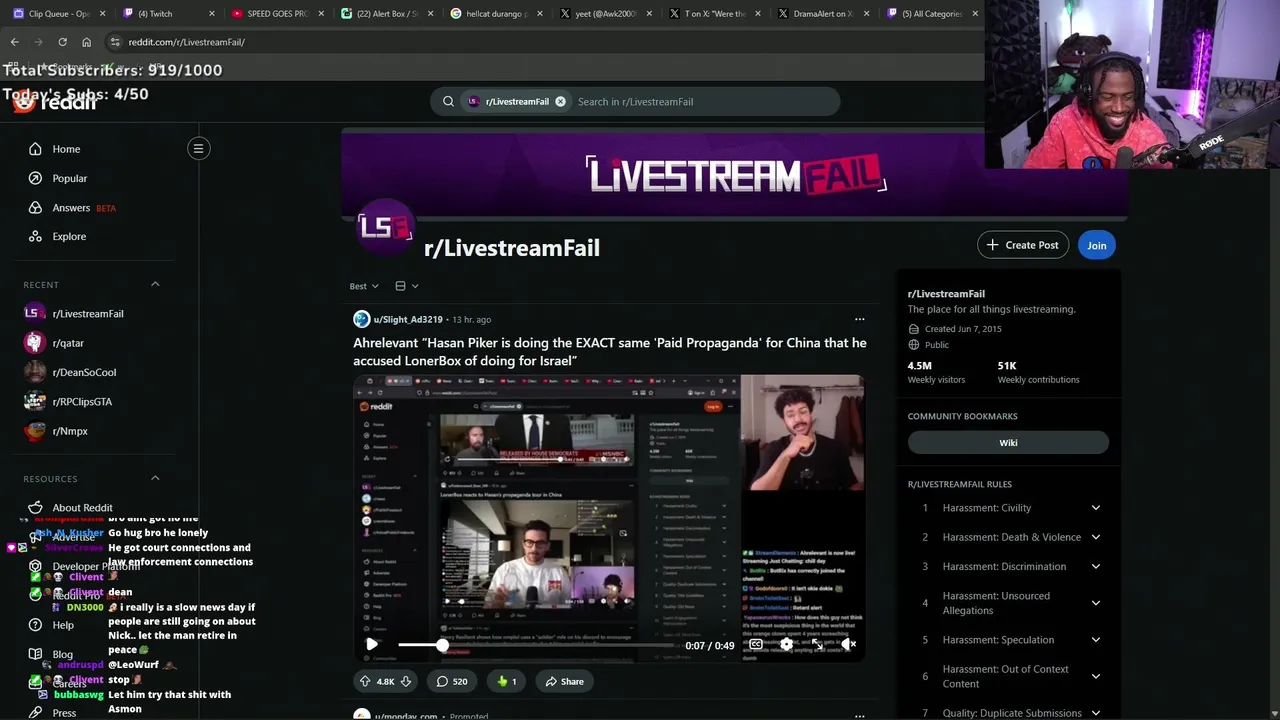Share the Hasan Piker post
The width and height of the screenshot is (1280, 720).
click(x=564, y=681)
